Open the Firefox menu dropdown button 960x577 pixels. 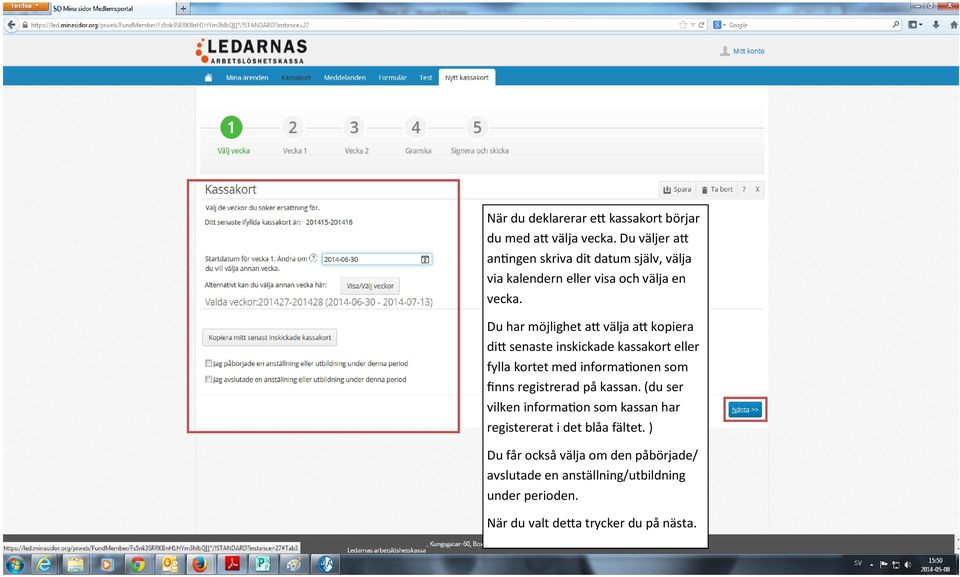coord(26,6)
